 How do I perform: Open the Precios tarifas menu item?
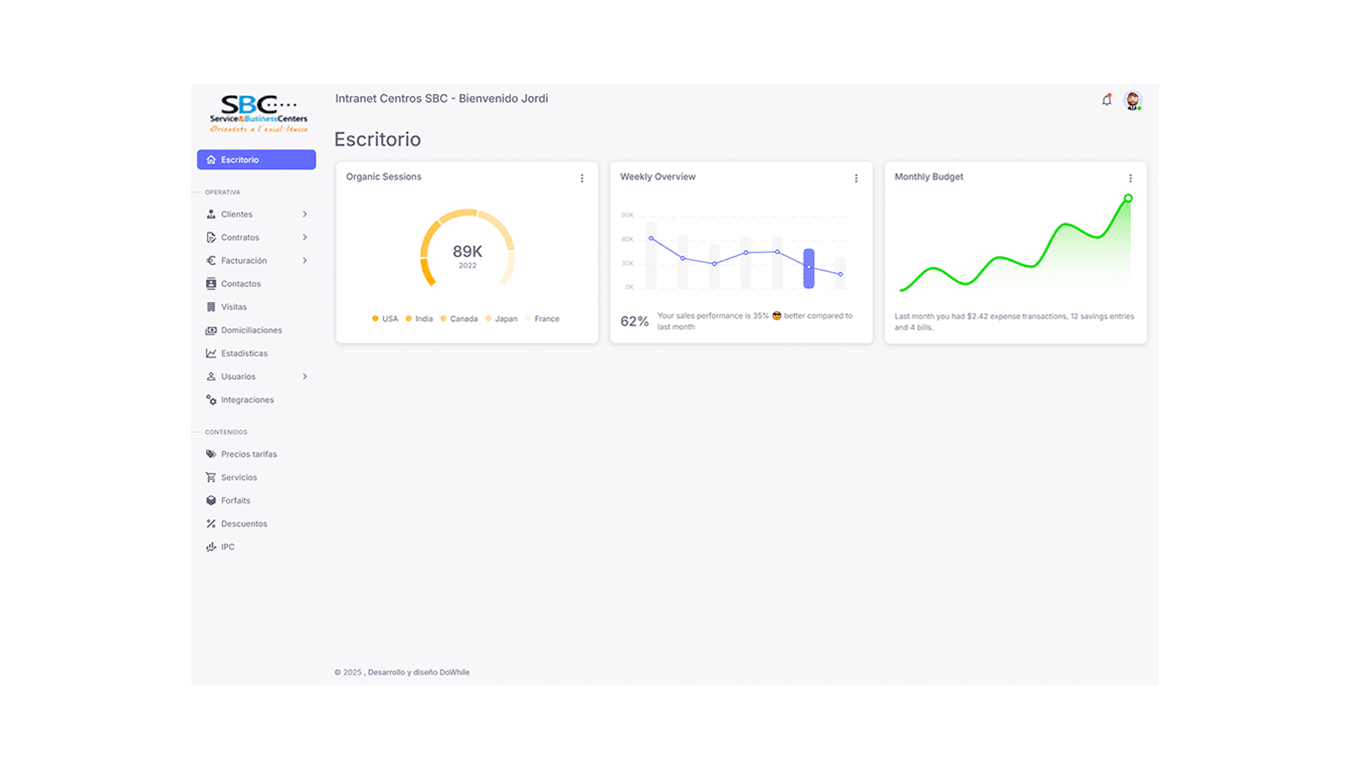[x=248, y=454]
